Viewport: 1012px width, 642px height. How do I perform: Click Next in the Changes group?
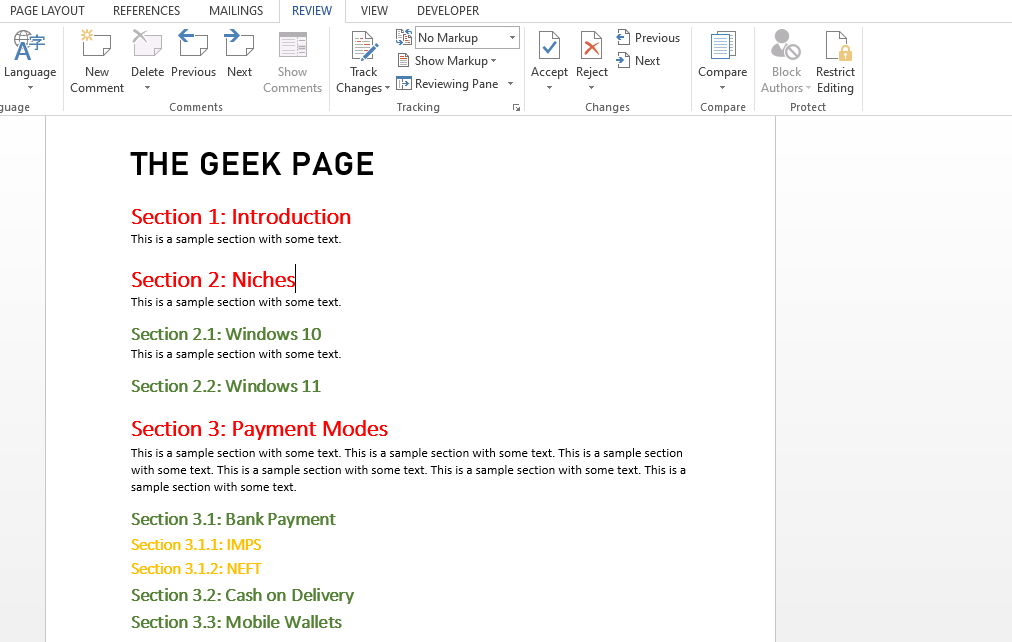point(638,61)
